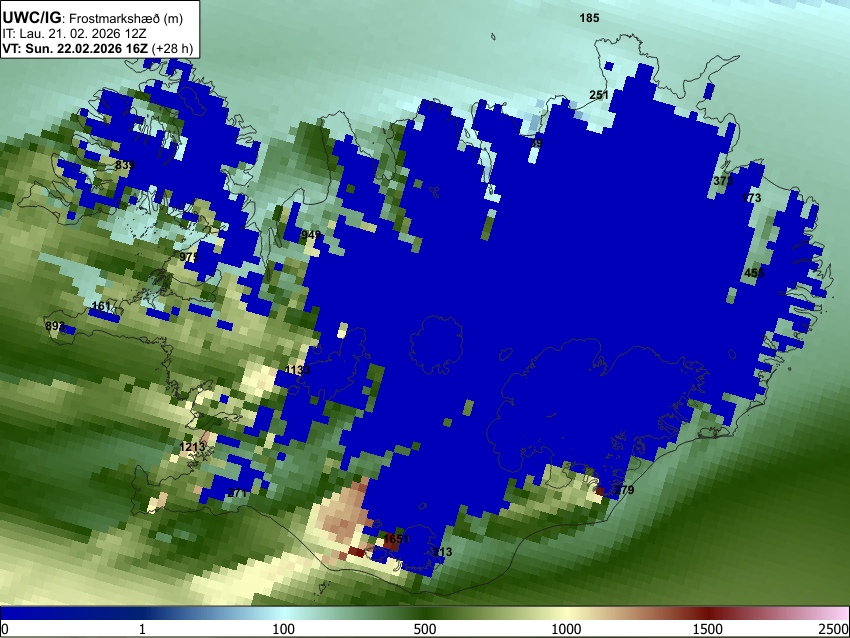The image size is (850, 638).
Task: Click the 'Frostmarkshæð (m)' title text
Action: click(126, 18)
